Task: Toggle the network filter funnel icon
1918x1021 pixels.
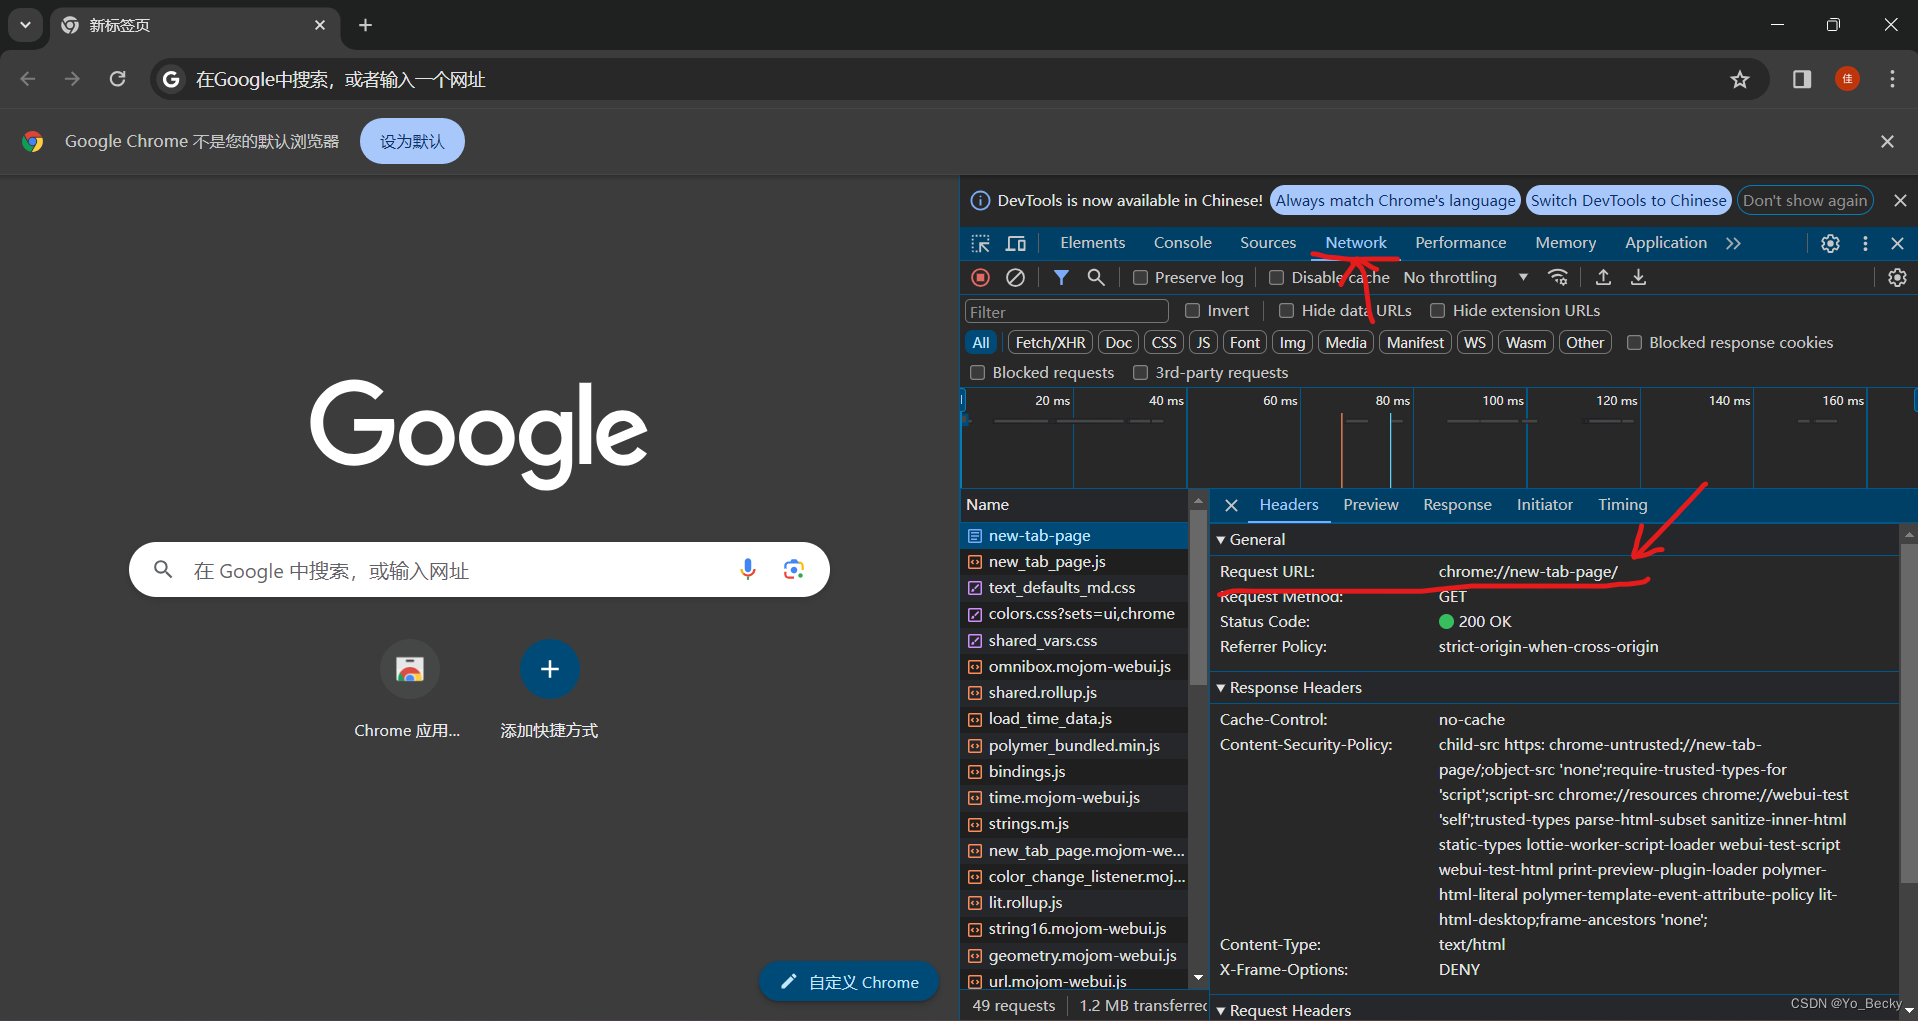Action: point(1061,277)
